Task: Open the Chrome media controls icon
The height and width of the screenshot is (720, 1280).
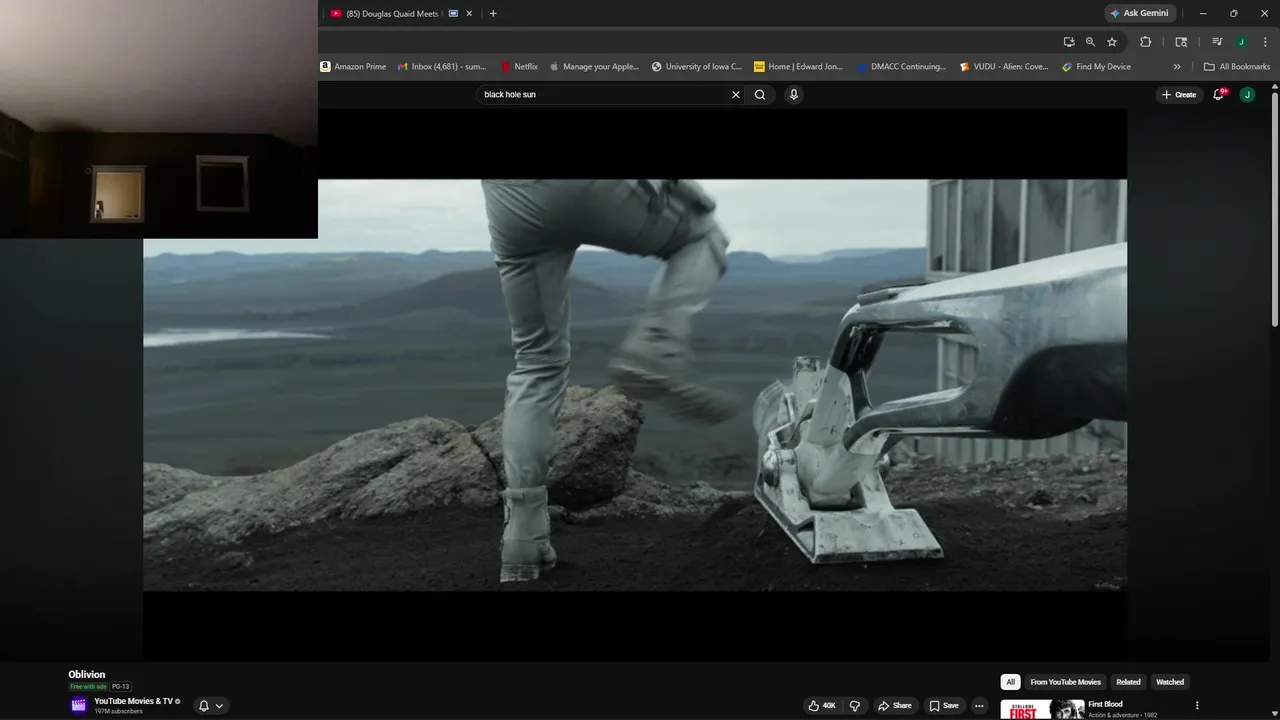Action: coord(1217,42)
